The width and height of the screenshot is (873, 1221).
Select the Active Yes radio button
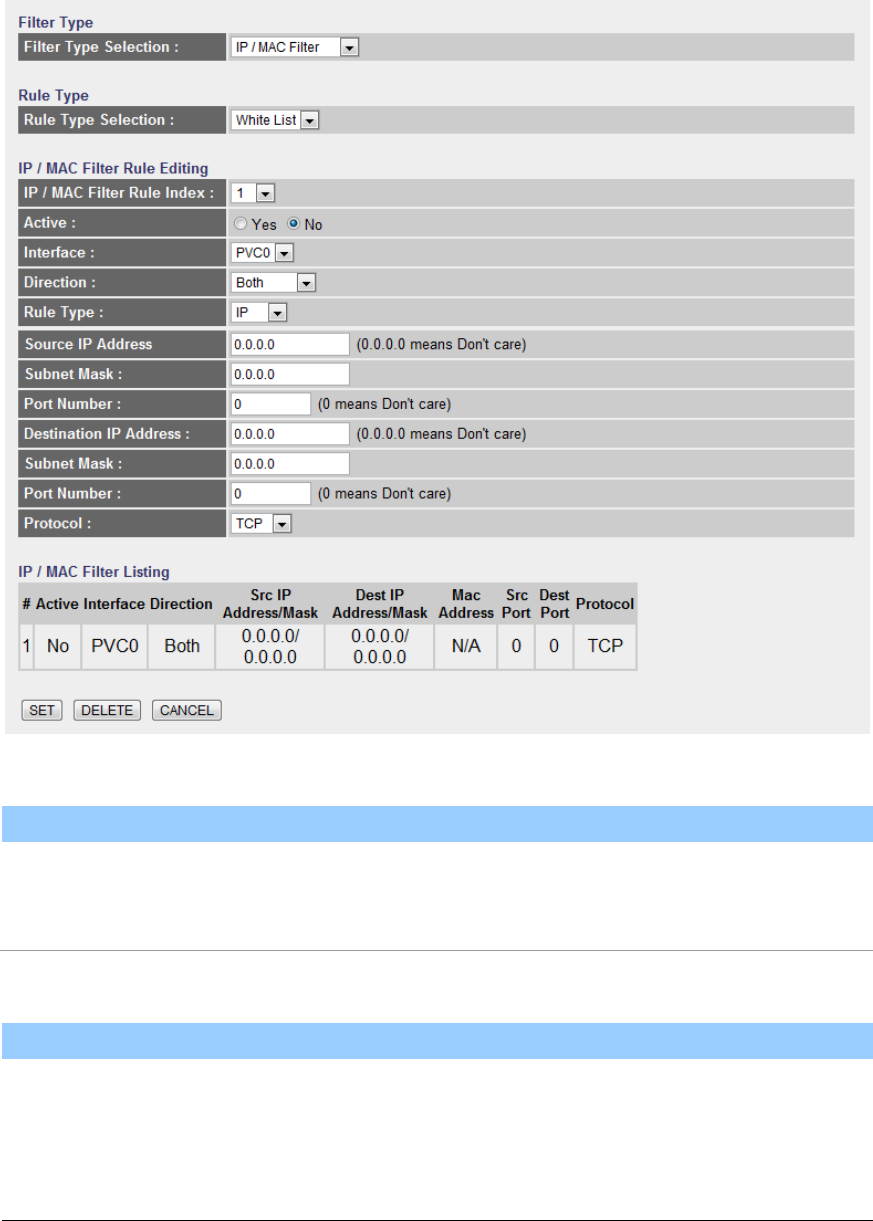click(240, 224)
